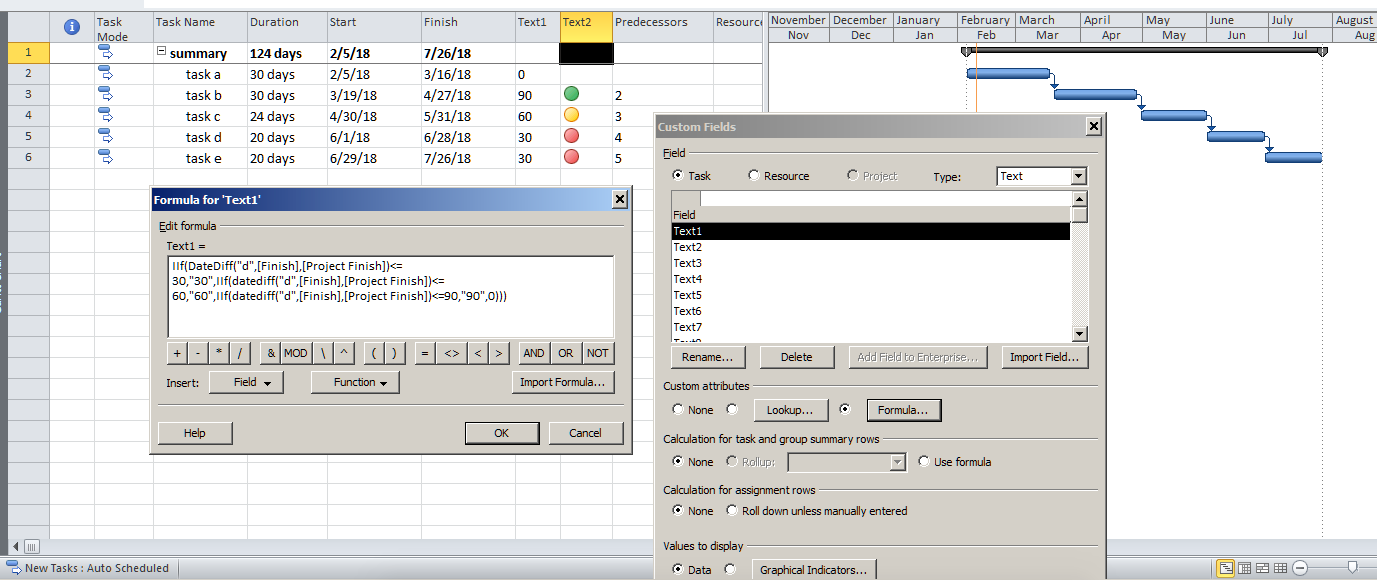1377x580 pixels.
Task: Select the Lookup radio button
Action: click(x=733, y=410)
